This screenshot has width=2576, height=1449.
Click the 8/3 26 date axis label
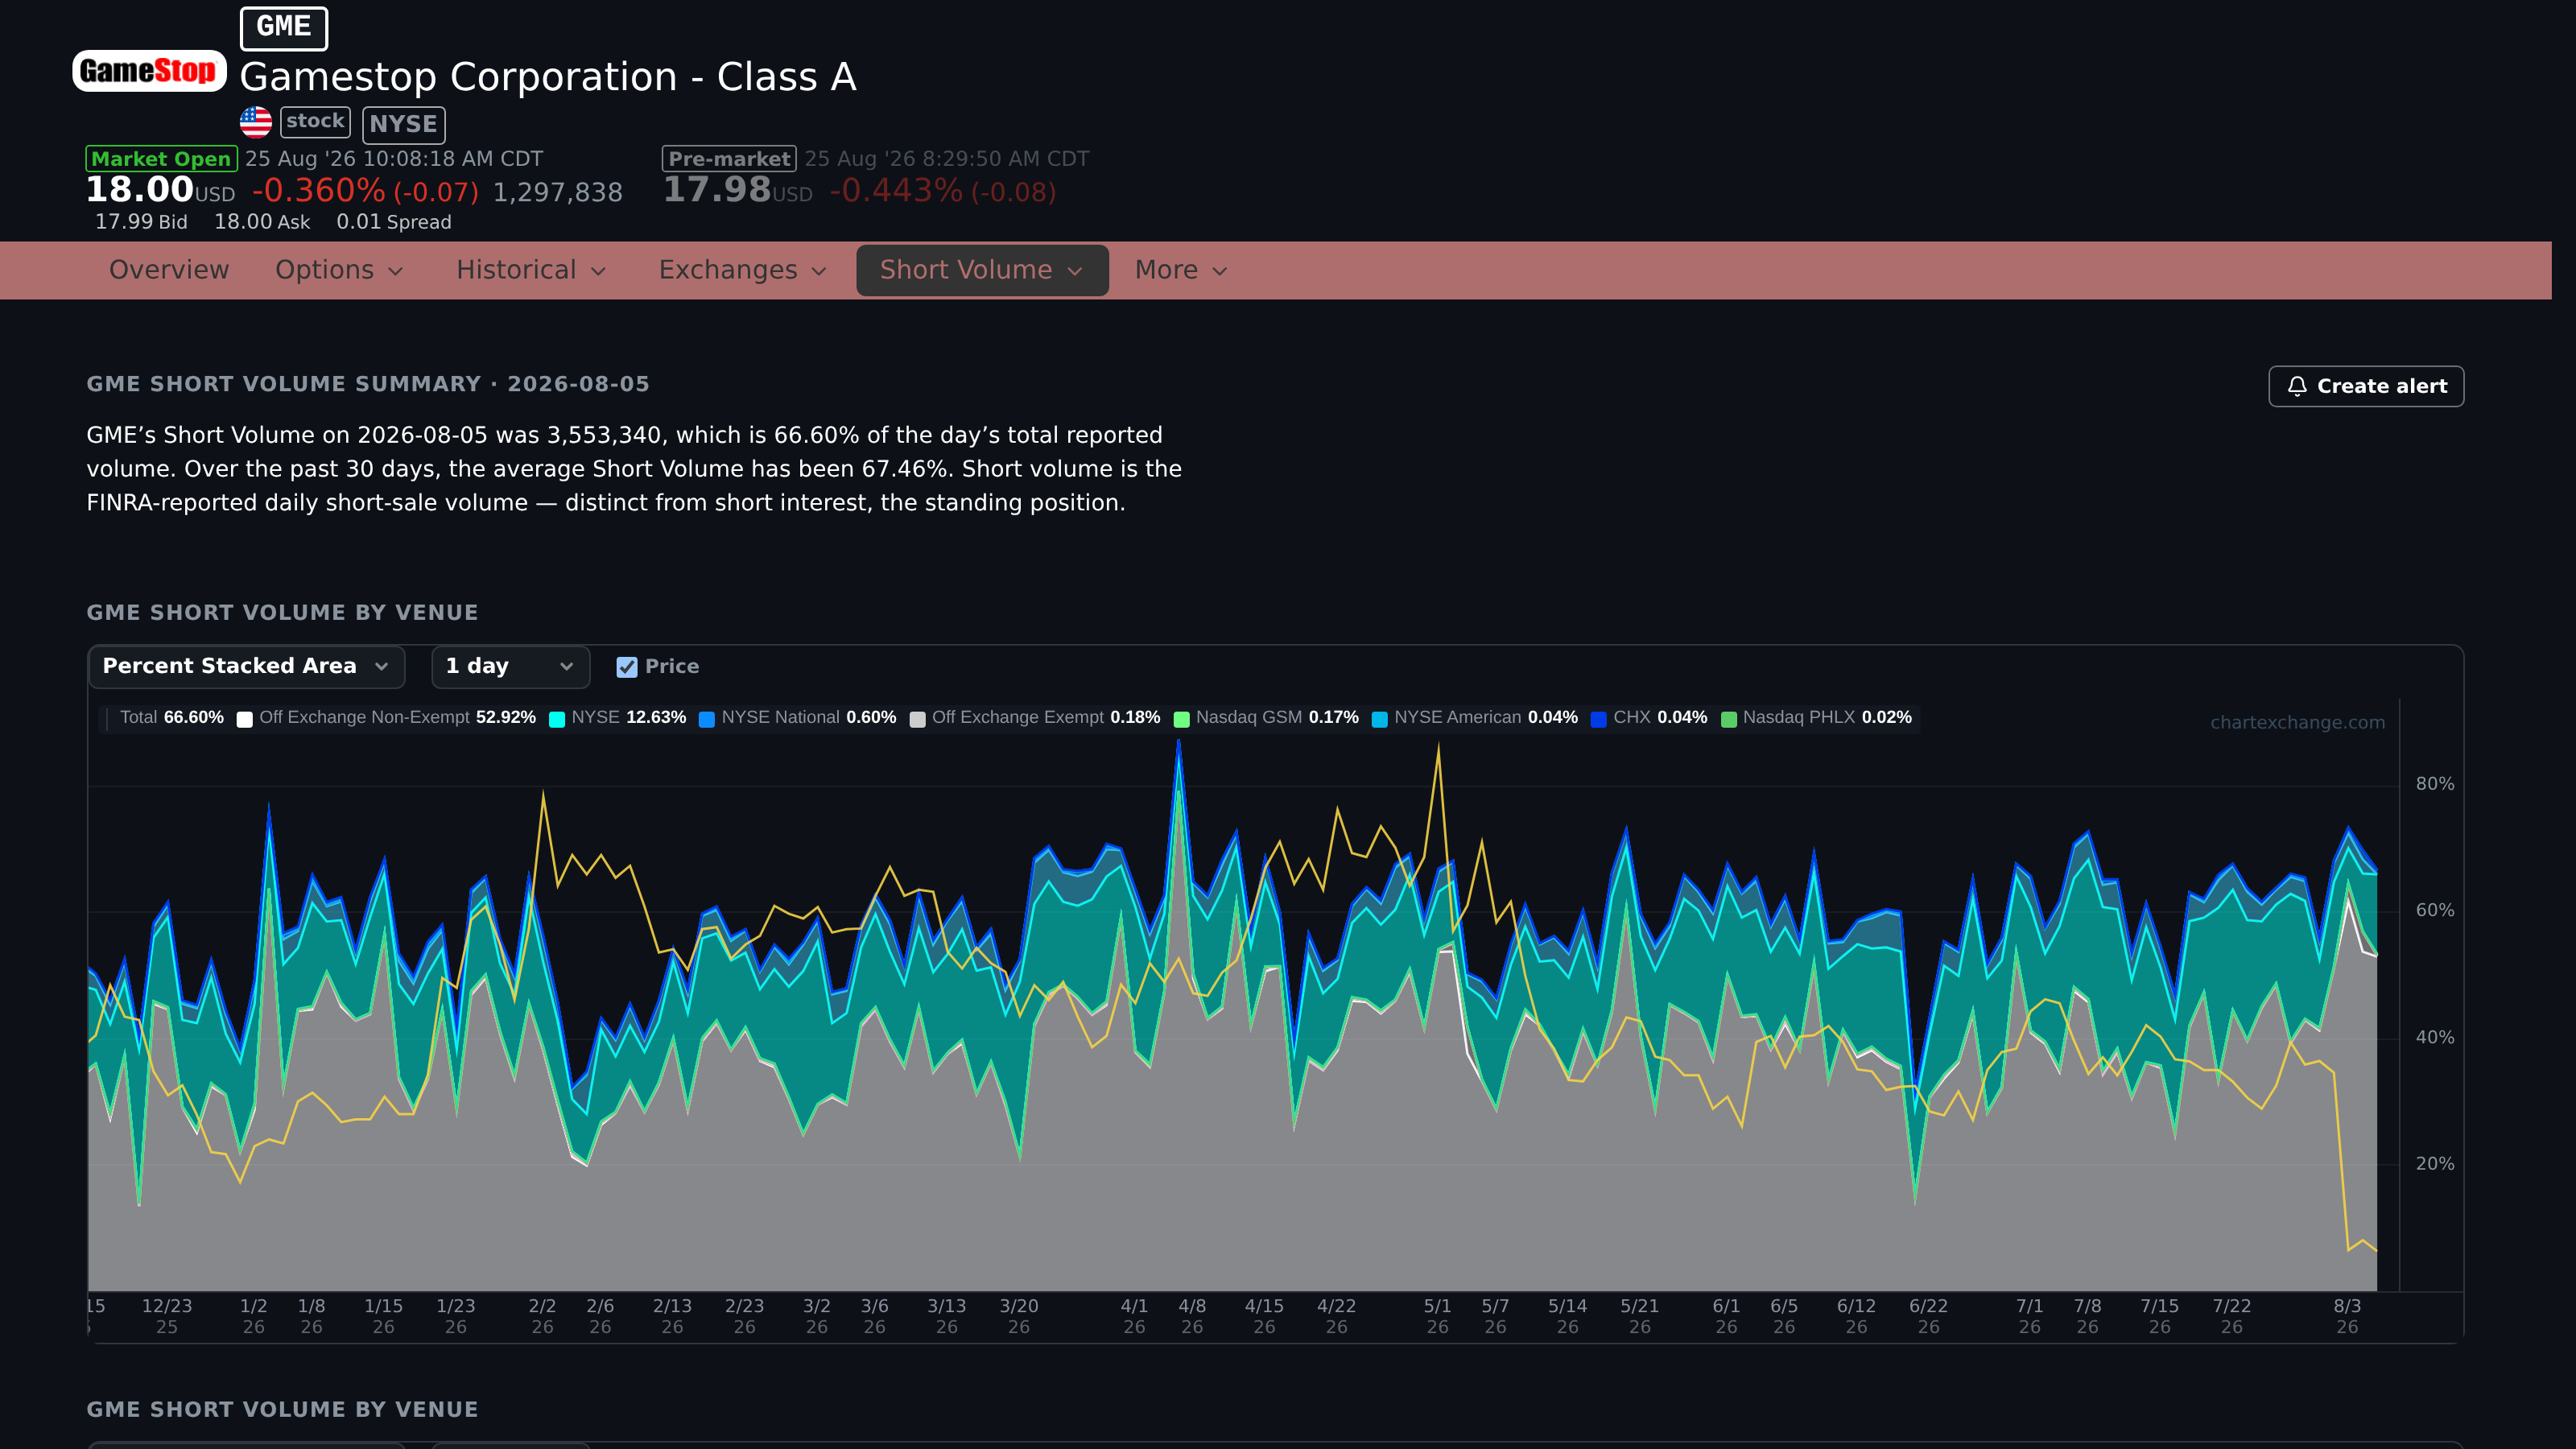pyautogui.click(x=2347, y=1316)
